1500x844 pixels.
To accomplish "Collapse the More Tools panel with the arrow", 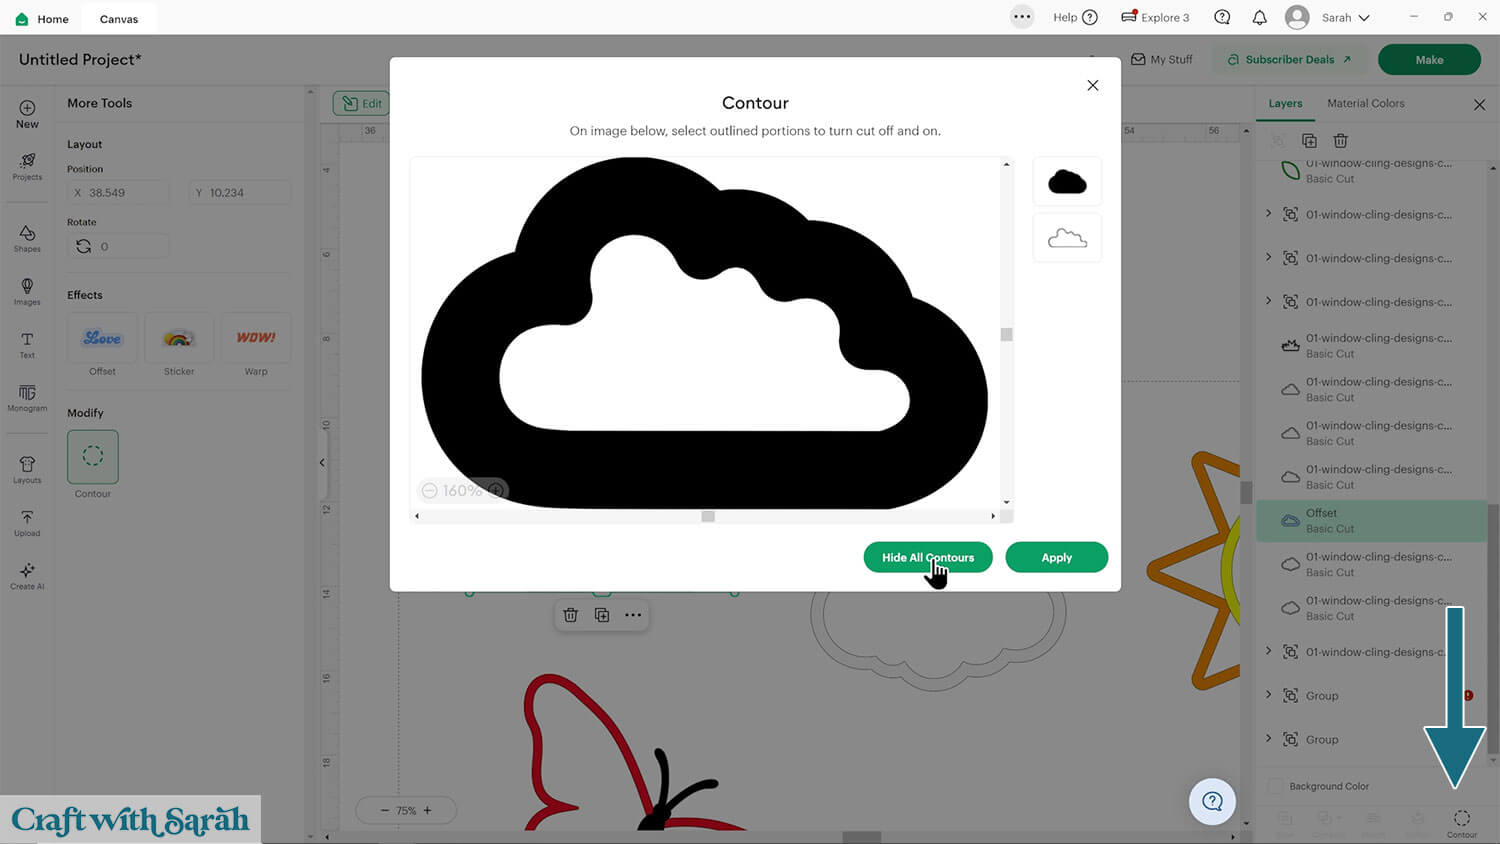I will (x=322, y=462).
